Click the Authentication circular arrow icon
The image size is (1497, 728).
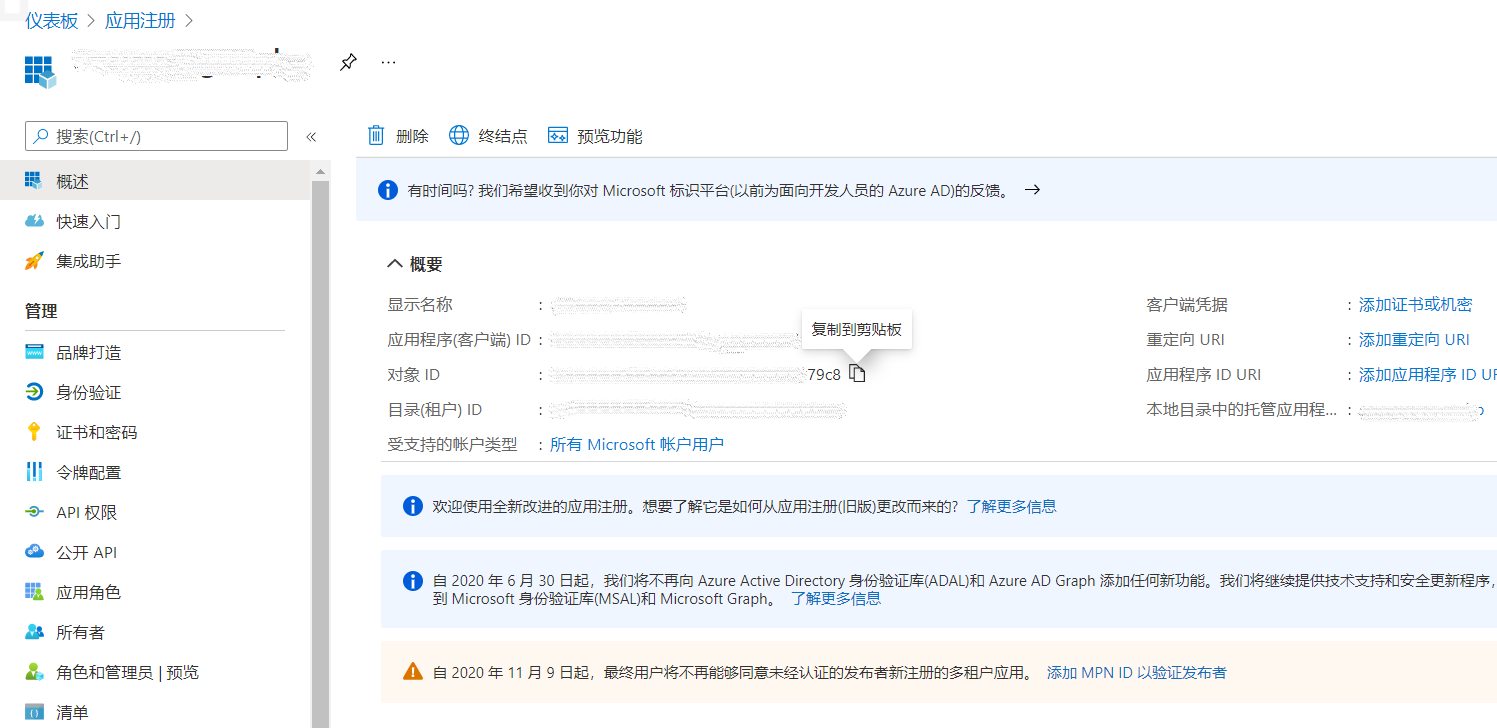pos(34,392)
